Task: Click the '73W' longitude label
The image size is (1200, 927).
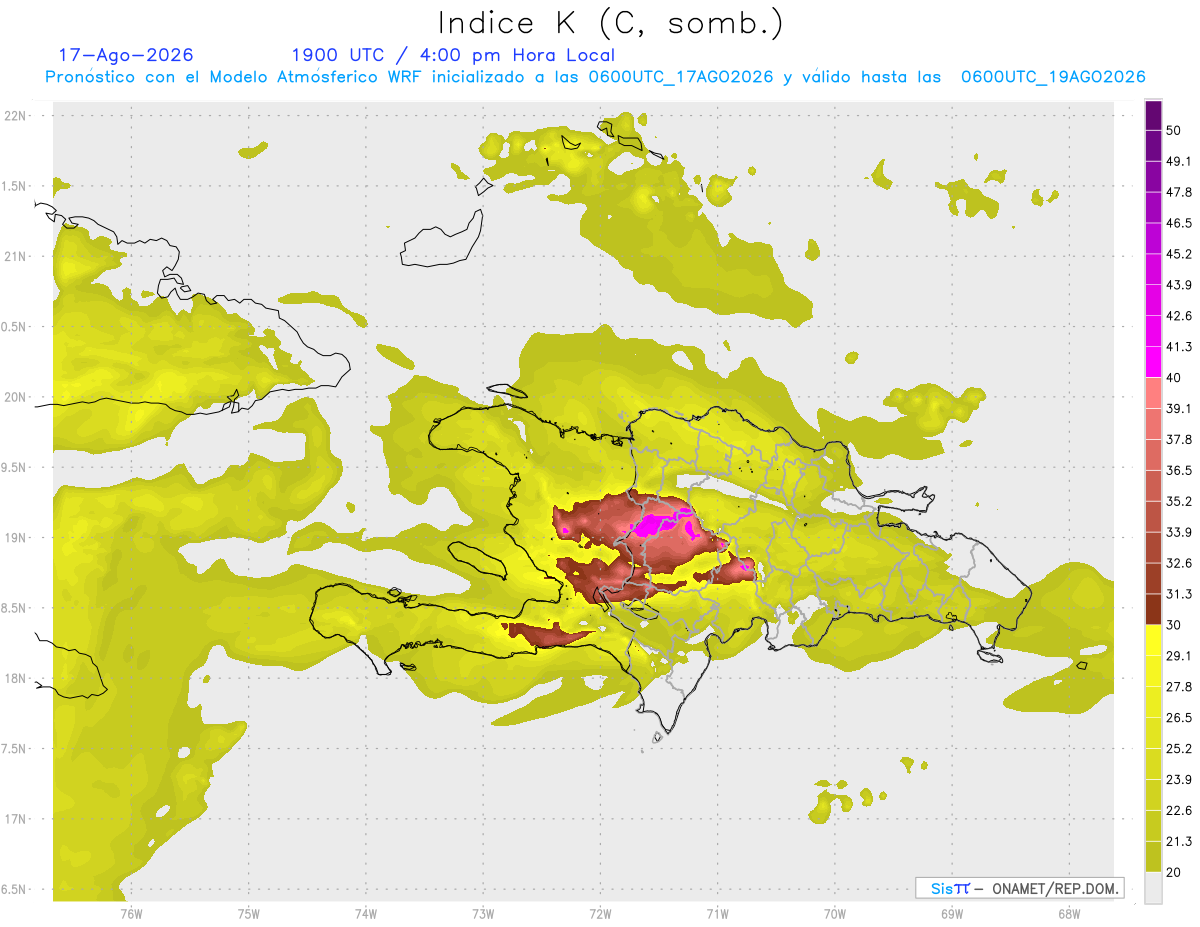Action: tap(483, 913)
